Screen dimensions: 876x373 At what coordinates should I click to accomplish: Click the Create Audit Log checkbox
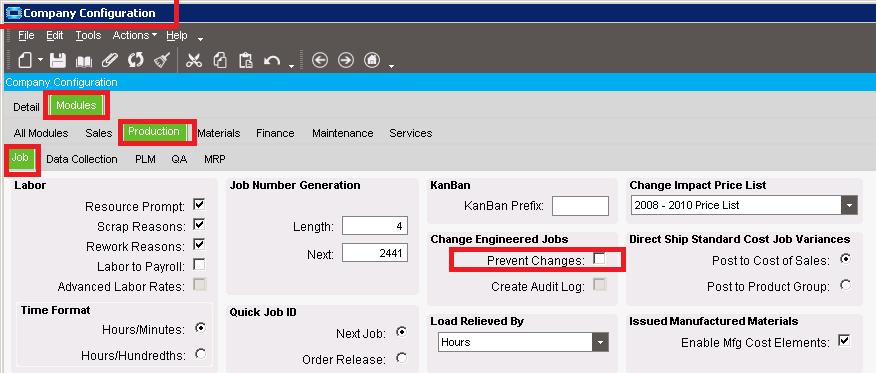point(599,284)
